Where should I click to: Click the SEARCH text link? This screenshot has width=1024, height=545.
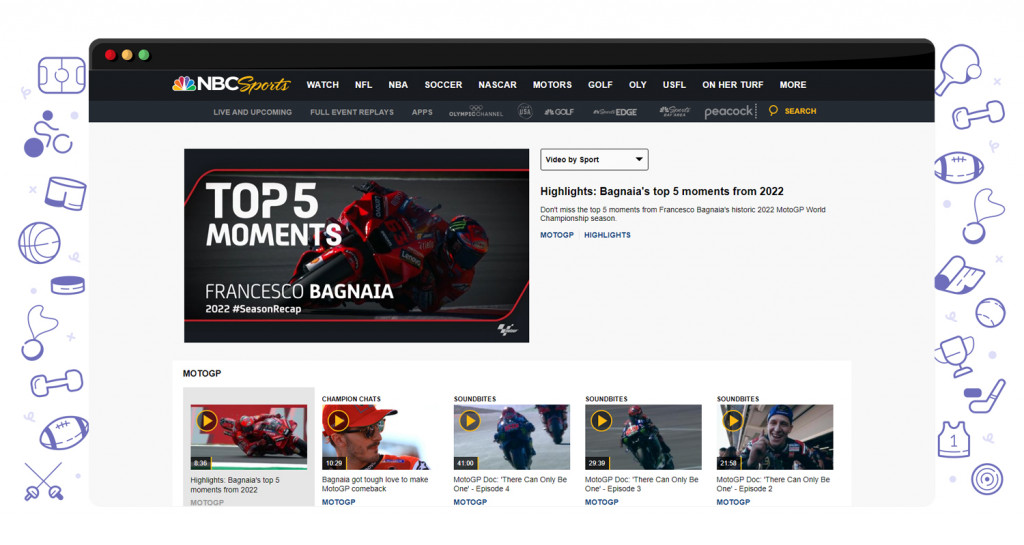click(x=801, y=111)
